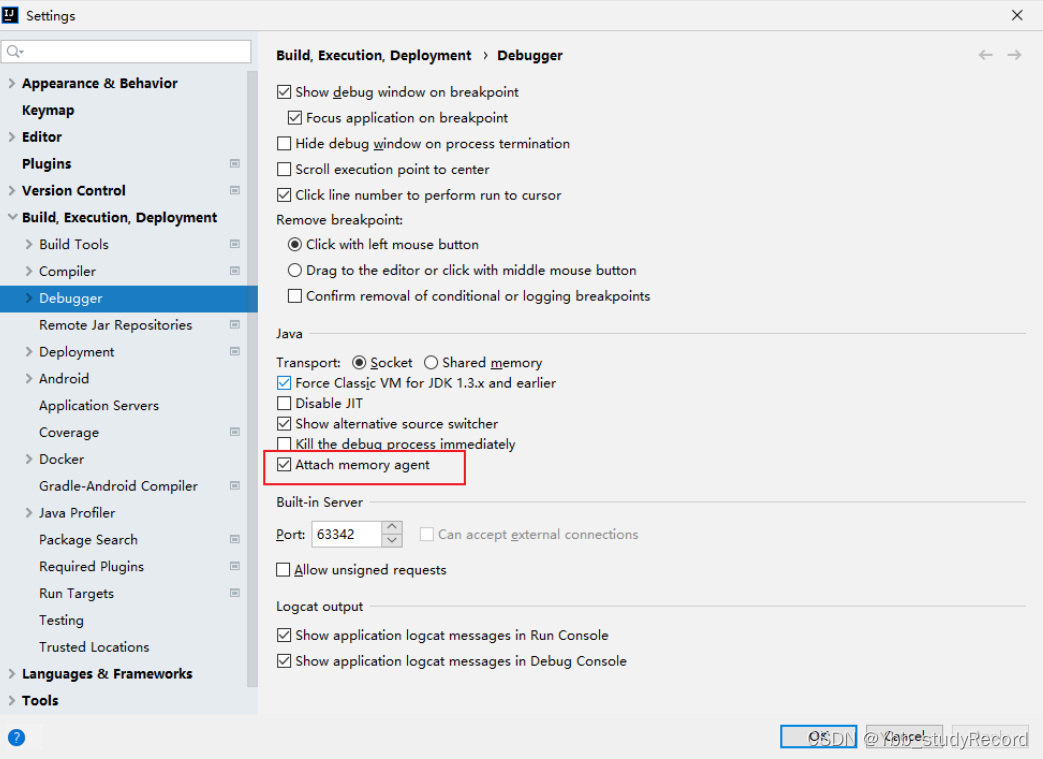Viewport: 1043px width, 759px height.
Task: Toggle Show debug window on breakpoint
Action: [284, 92]
